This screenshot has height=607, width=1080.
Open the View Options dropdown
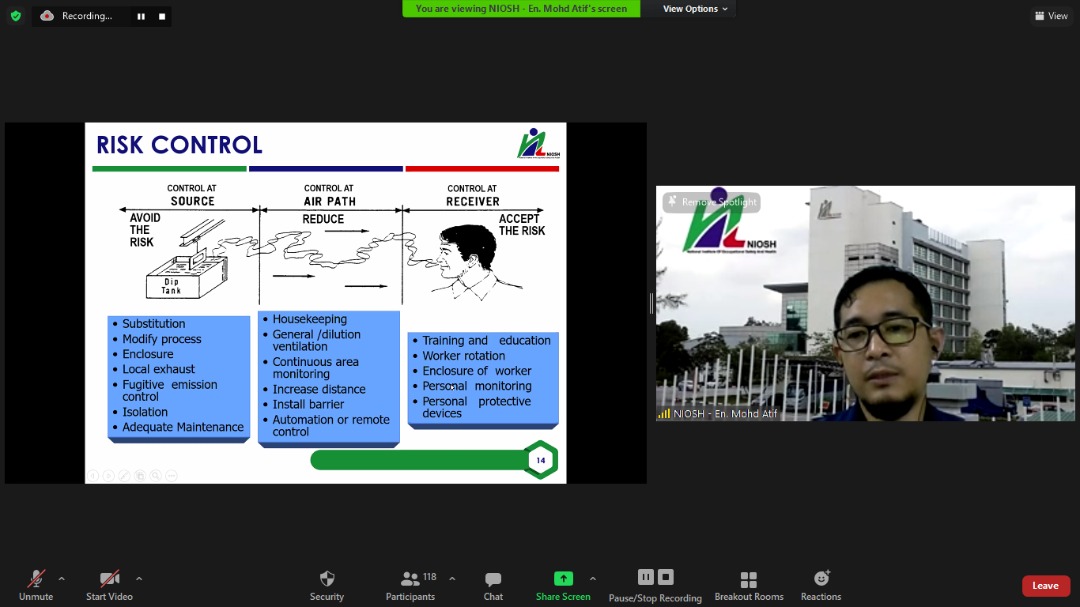click(x=696, y=9)
